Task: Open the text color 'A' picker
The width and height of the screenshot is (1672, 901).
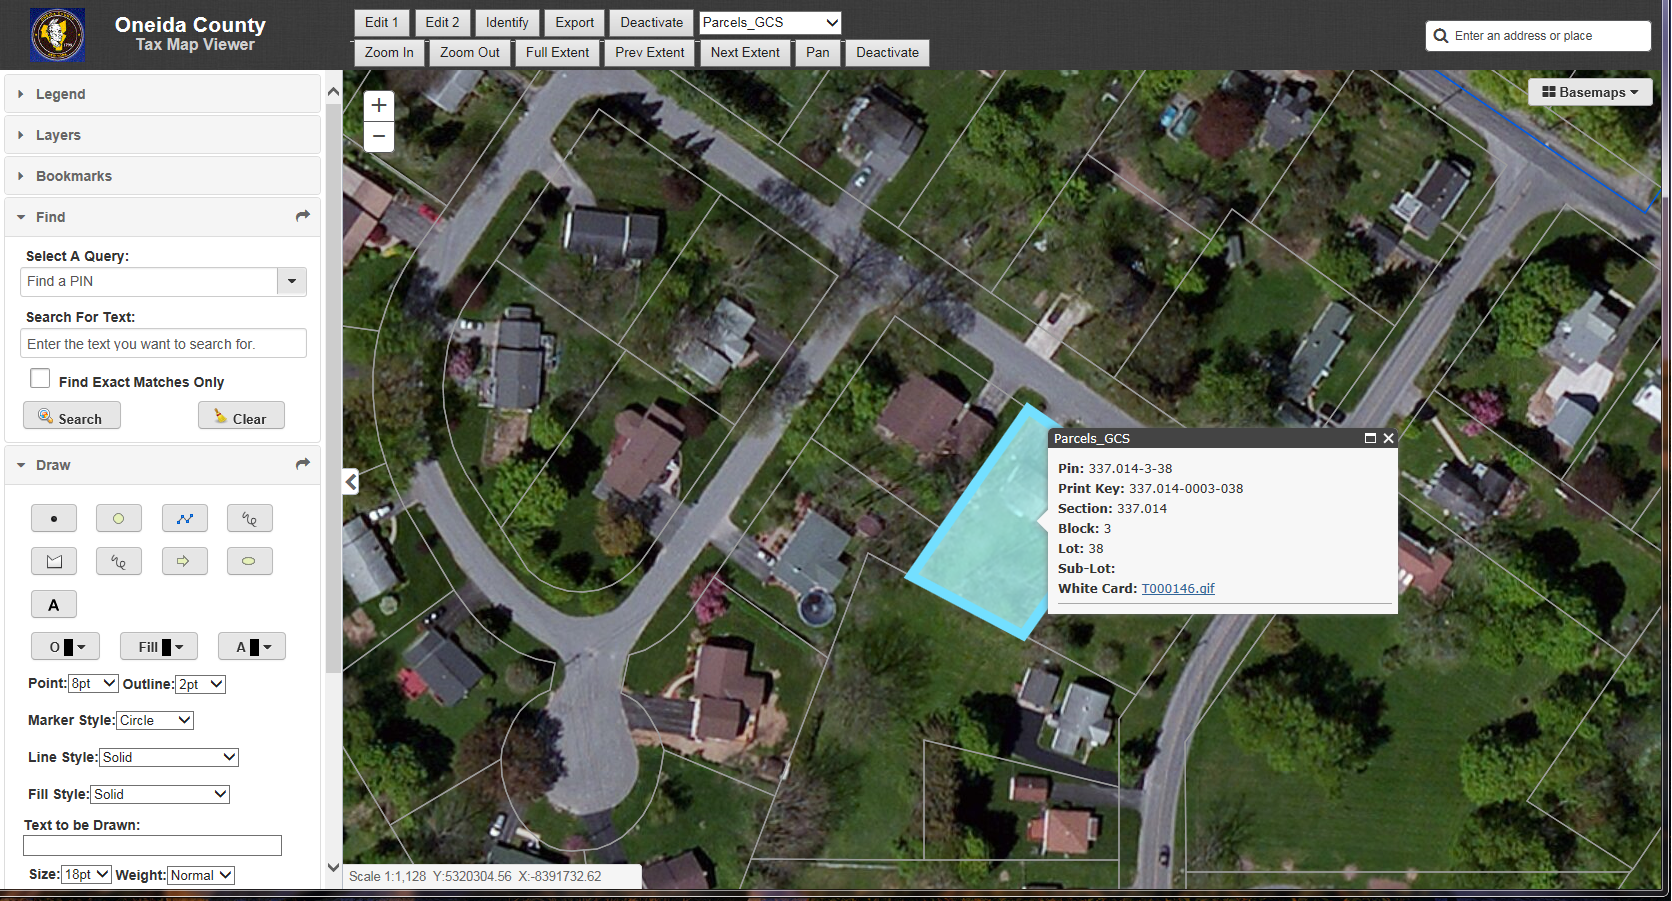Action: 252,647
